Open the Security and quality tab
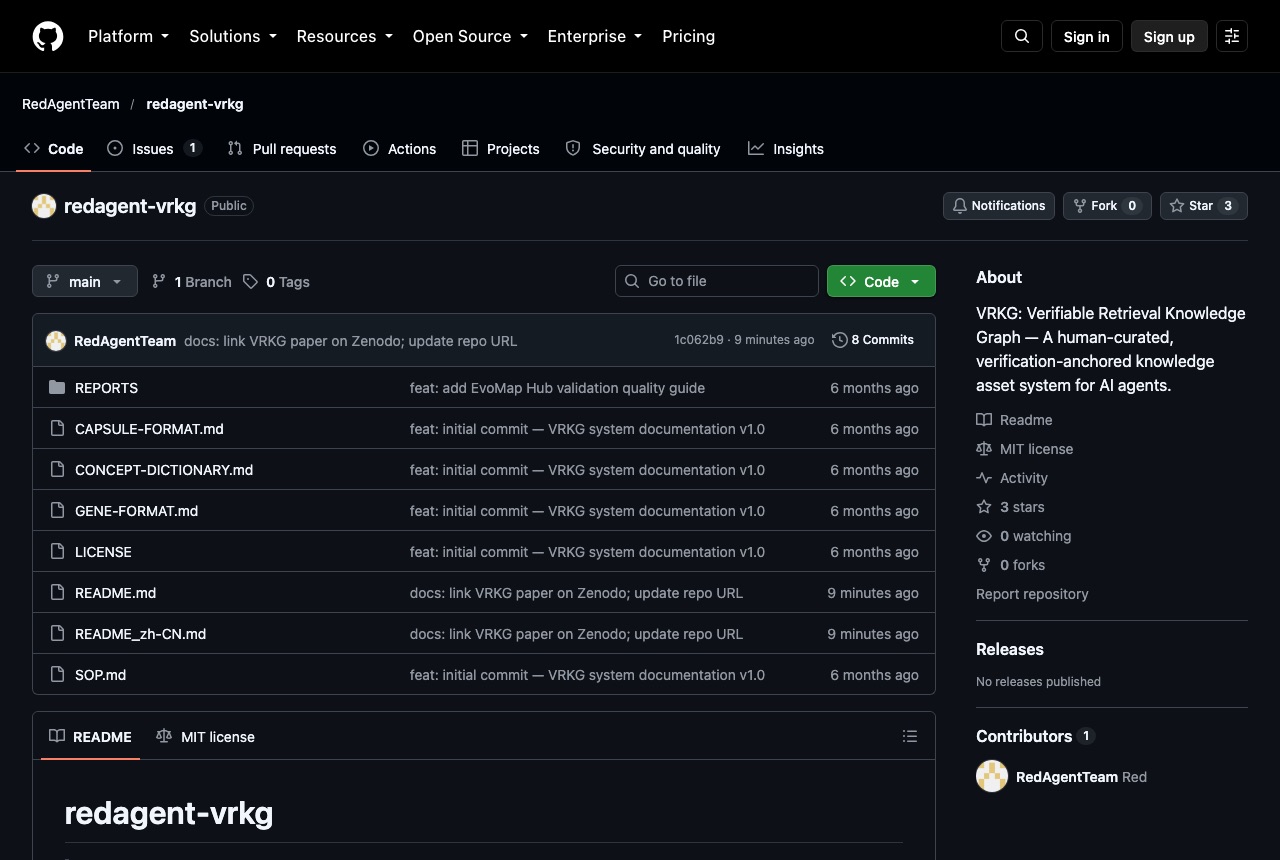The width and height of the screenshot is (1280, 860). click(643, 149)
